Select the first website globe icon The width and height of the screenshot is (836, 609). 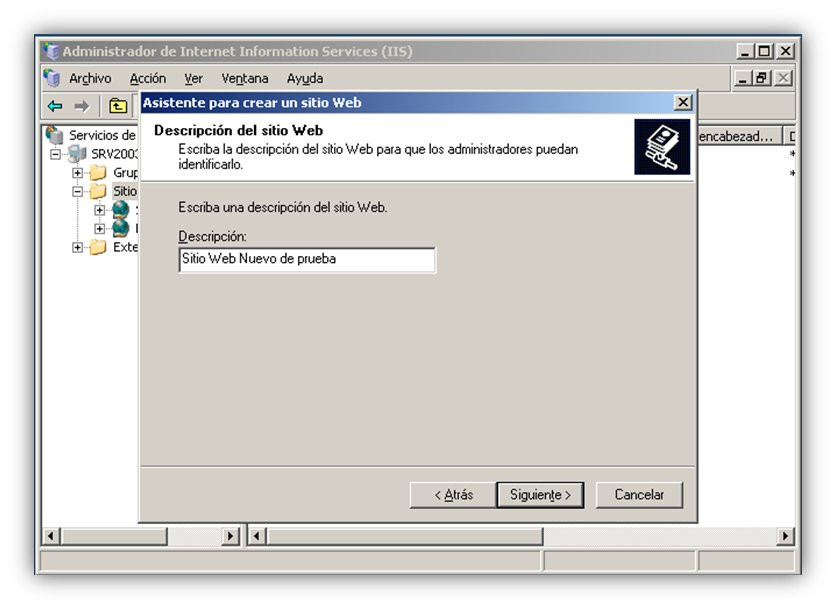click(120, 209)
